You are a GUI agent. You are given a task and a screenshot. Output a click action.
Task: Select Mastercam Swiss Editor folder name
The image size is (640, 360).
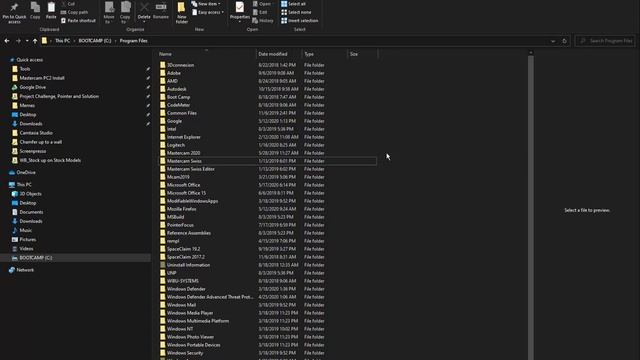click(x=191, y=169)
